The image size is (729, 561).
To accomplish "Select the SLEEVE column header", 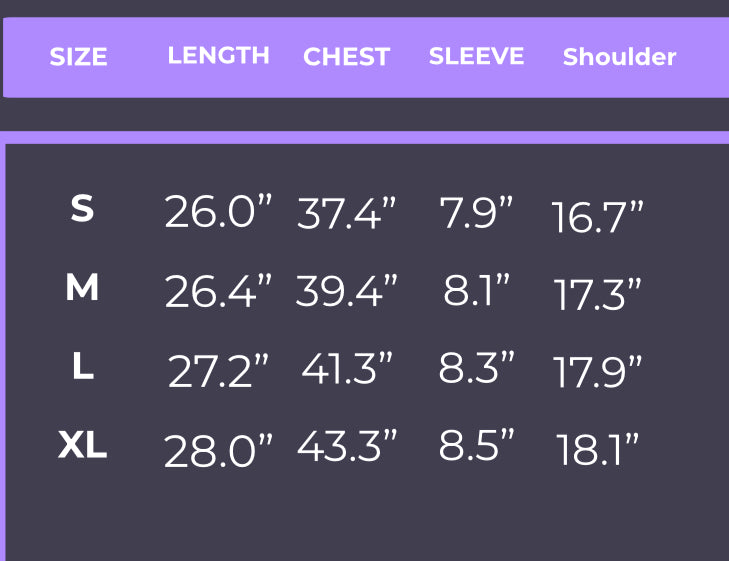I will click(x=476, y=56).
